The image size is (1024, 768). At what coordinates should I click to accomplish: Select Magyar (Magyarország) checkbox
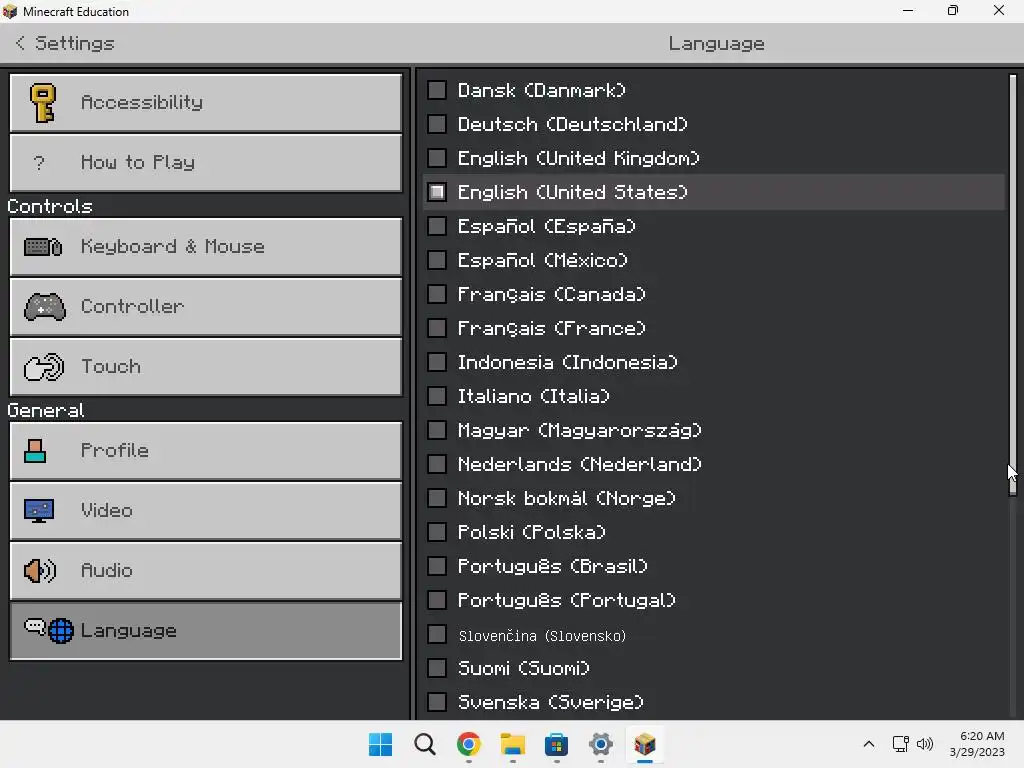pyautogui.click(x=437, y=430)
